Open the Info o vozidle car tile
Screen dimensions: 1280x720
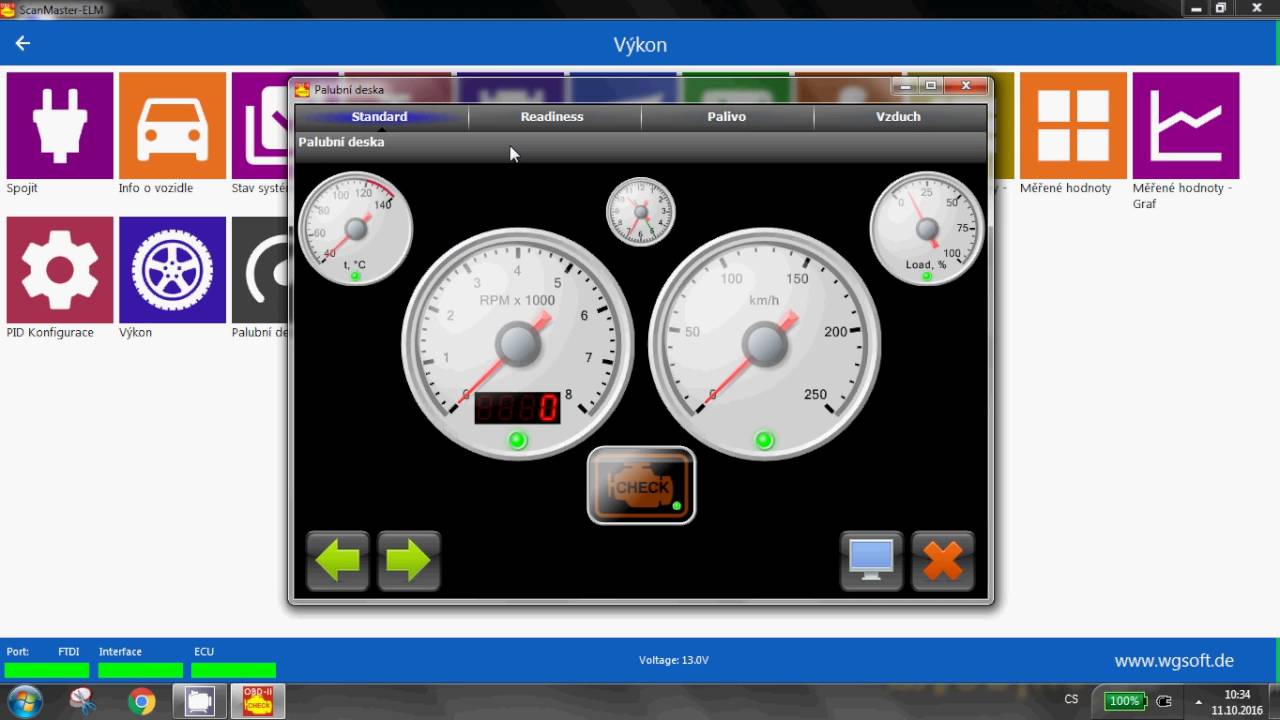[x=172, y=126]
